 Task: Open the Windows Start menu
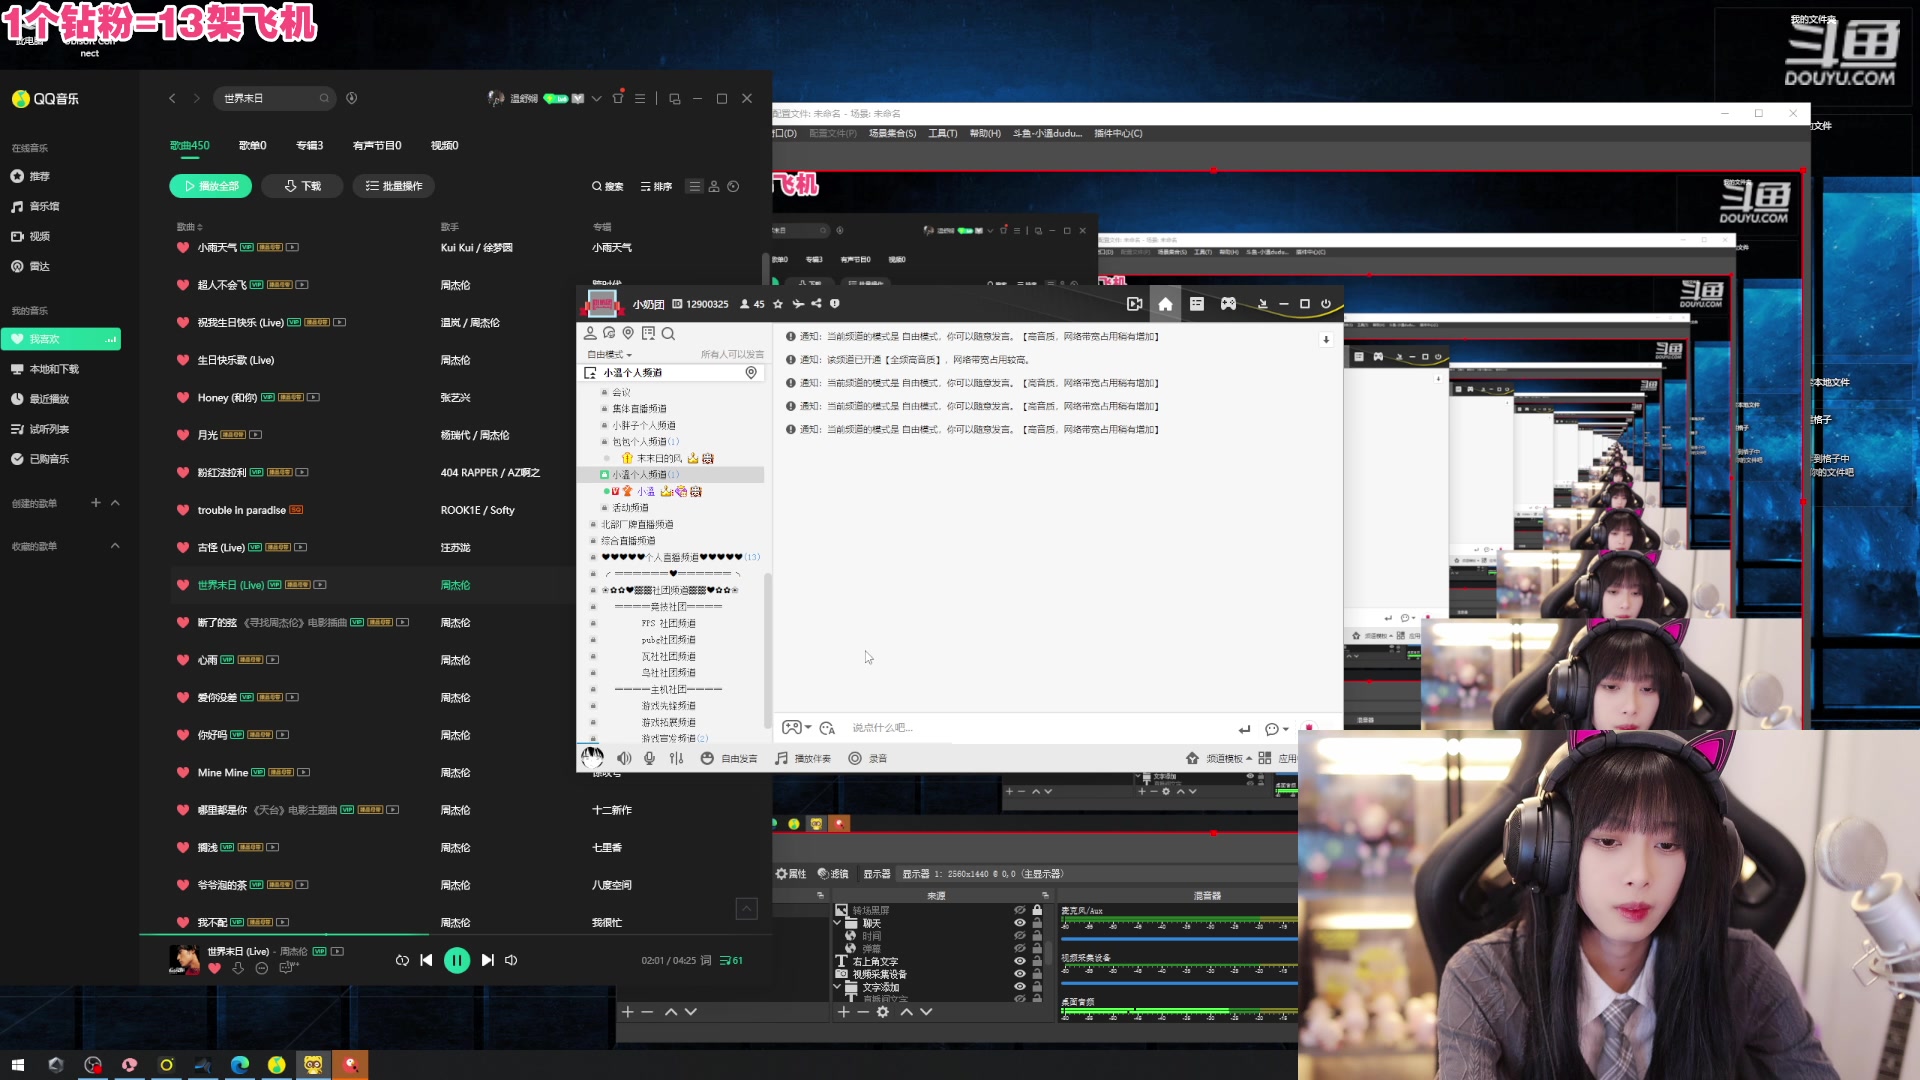pyautogui.click(x=17, y=1065)
